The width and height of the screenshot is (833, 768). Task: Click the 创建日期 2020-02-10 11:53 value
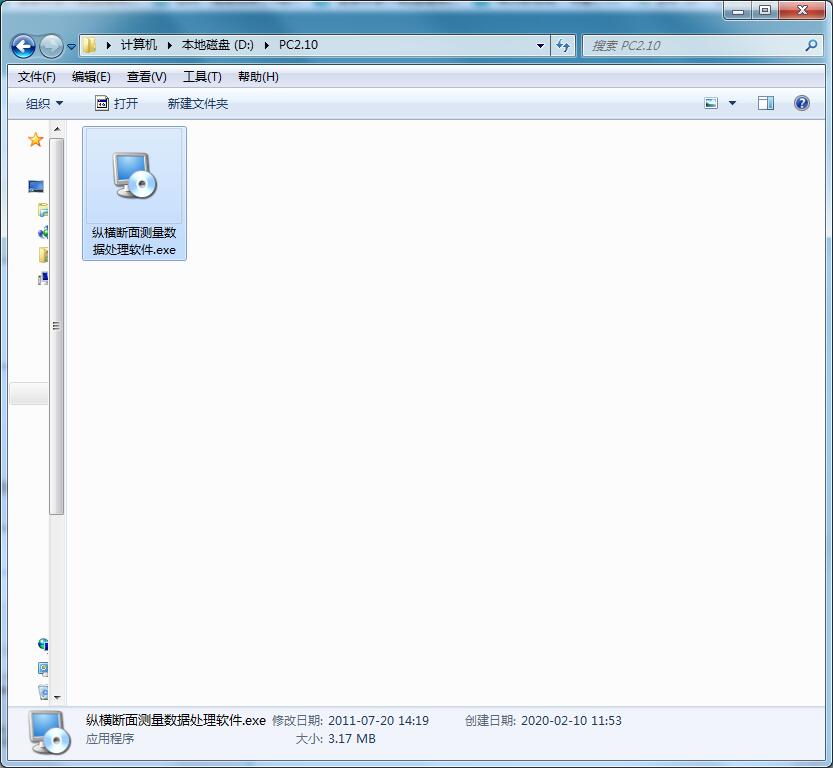pos(571,720)
